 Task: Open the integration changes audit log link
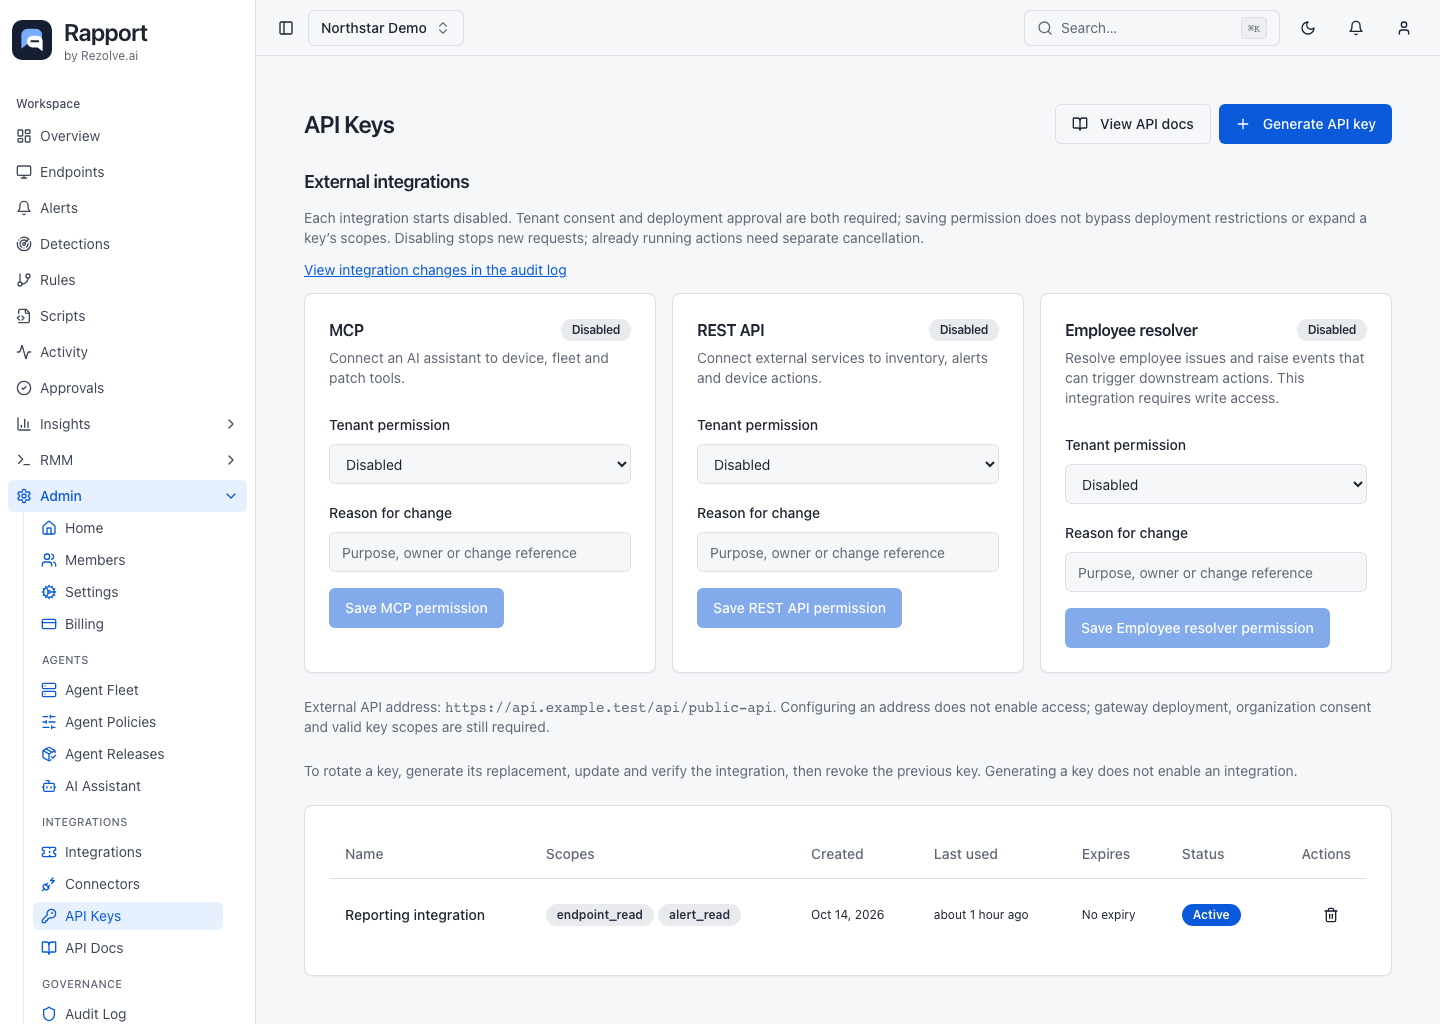(x=435, y=270)
